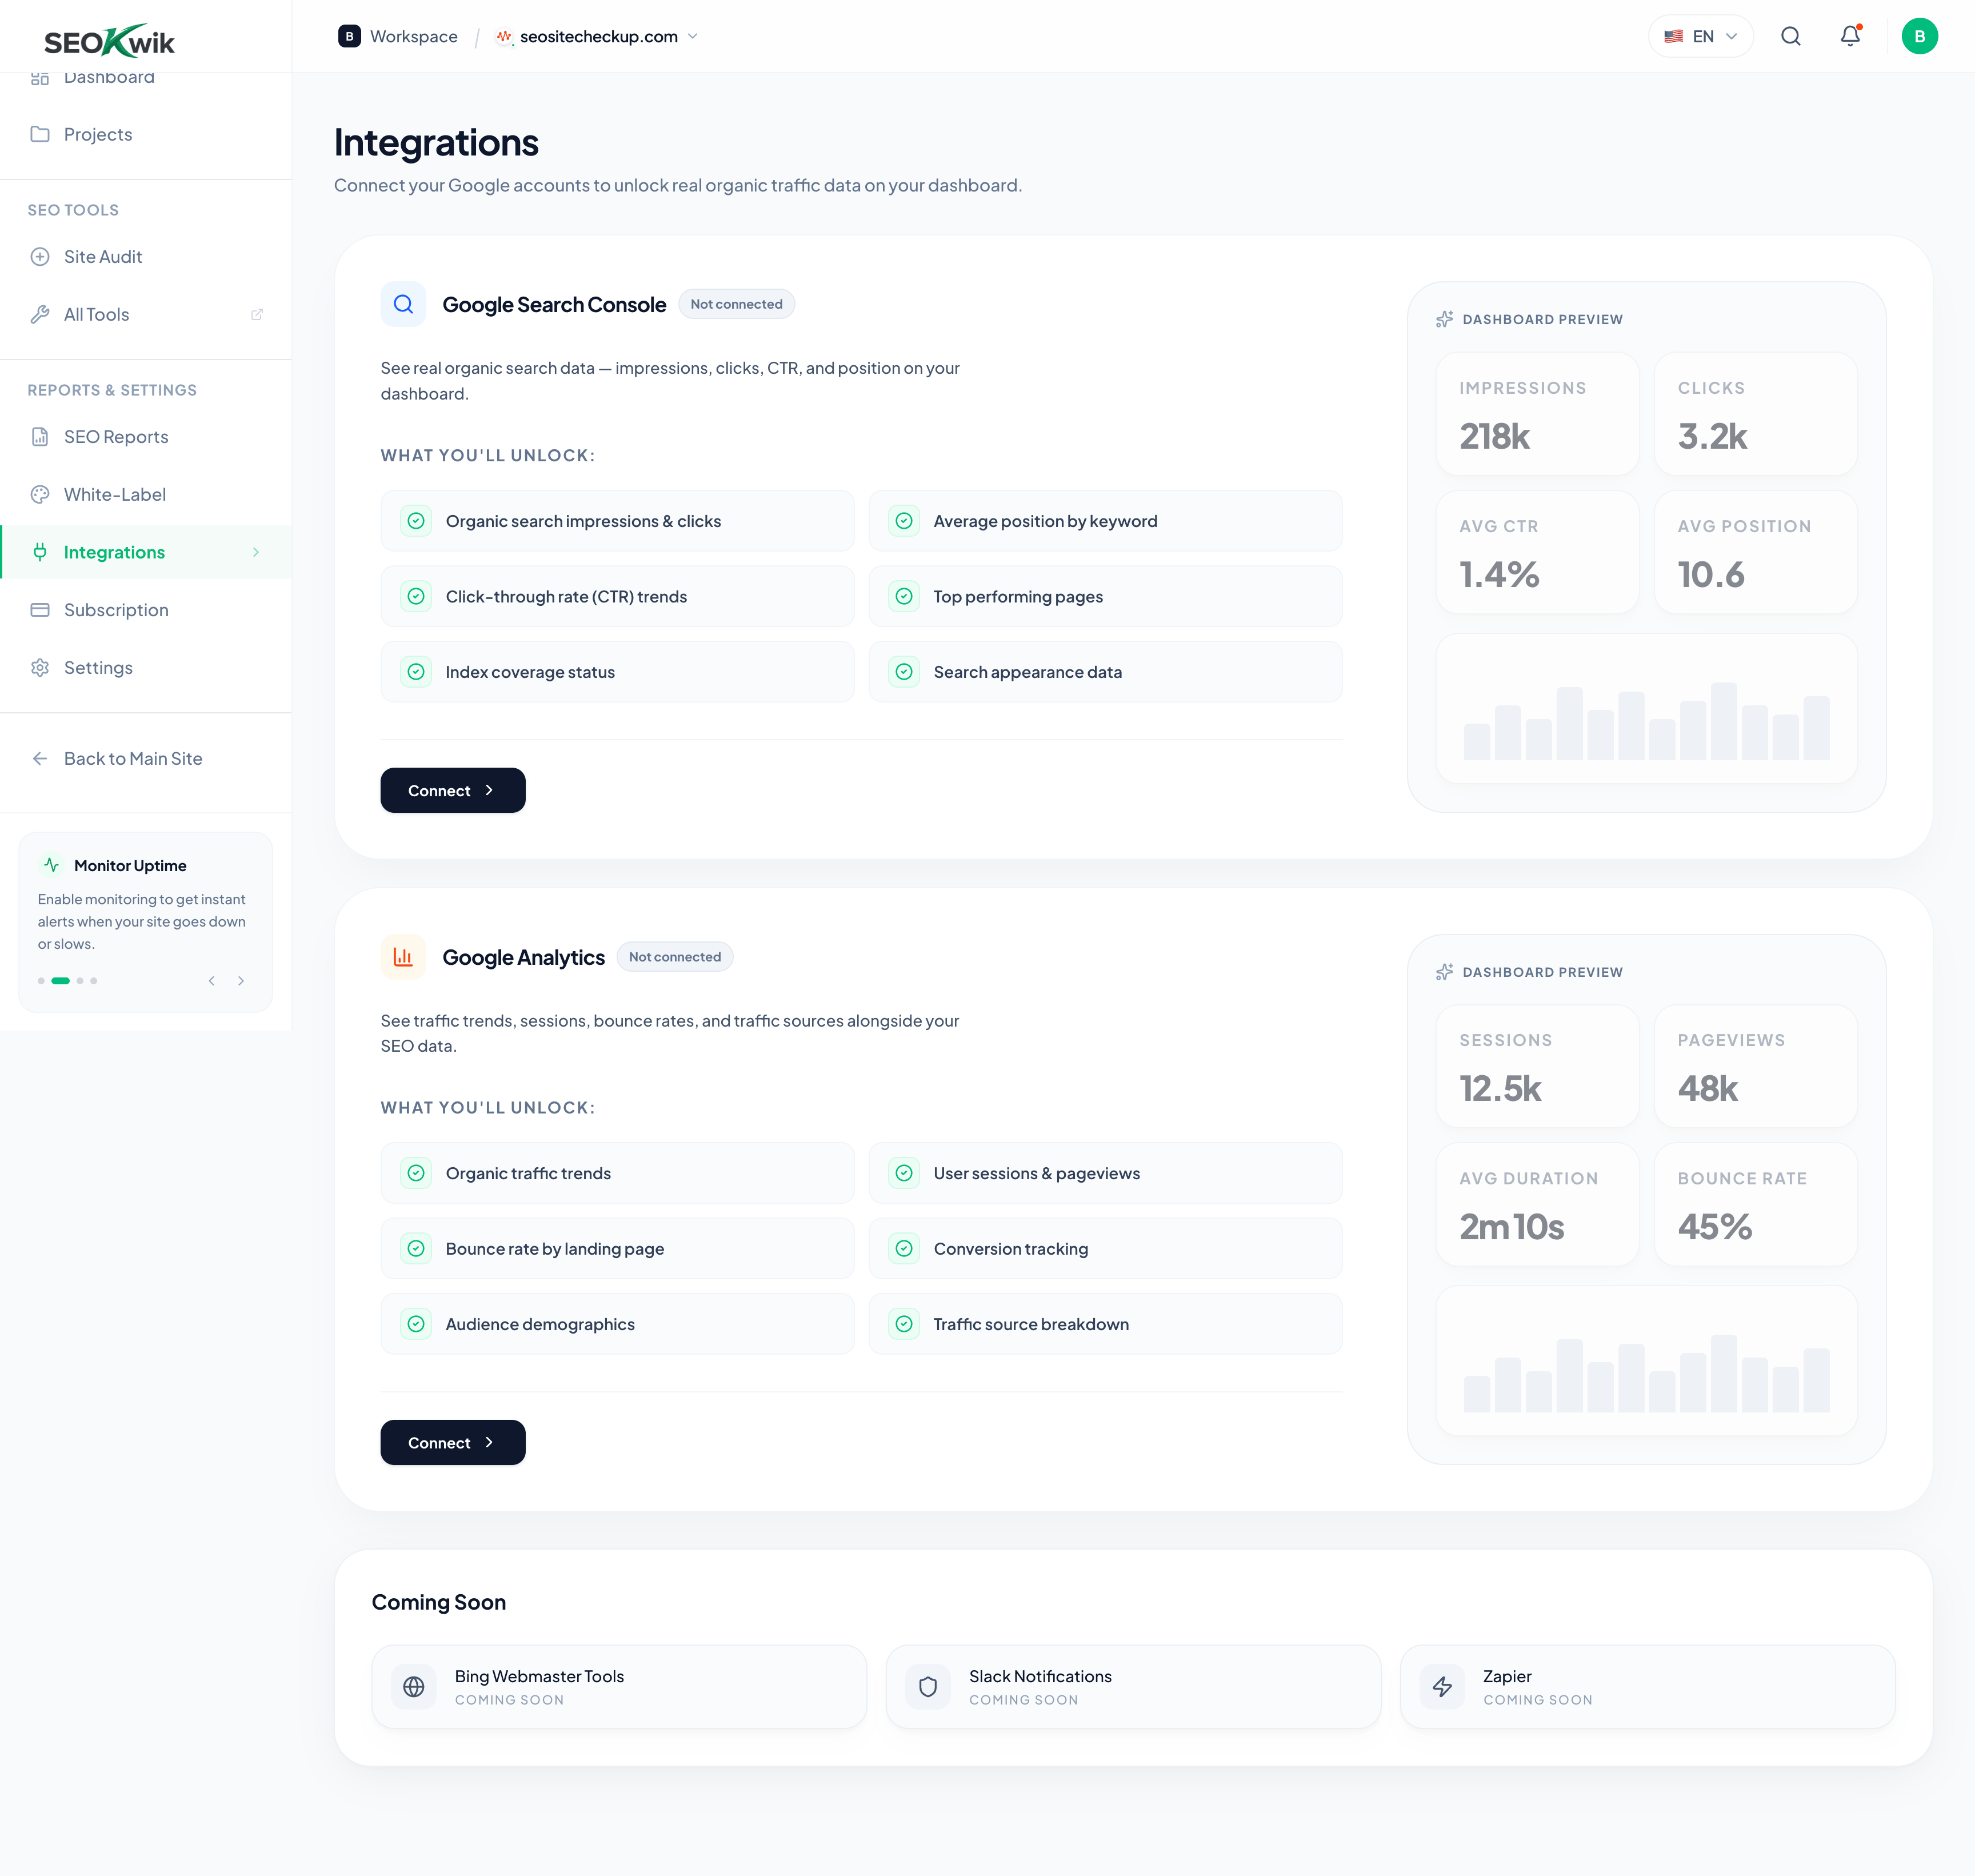Go to SEO Reports
Screen dimensions: 1975x1876
coord(146,437)
